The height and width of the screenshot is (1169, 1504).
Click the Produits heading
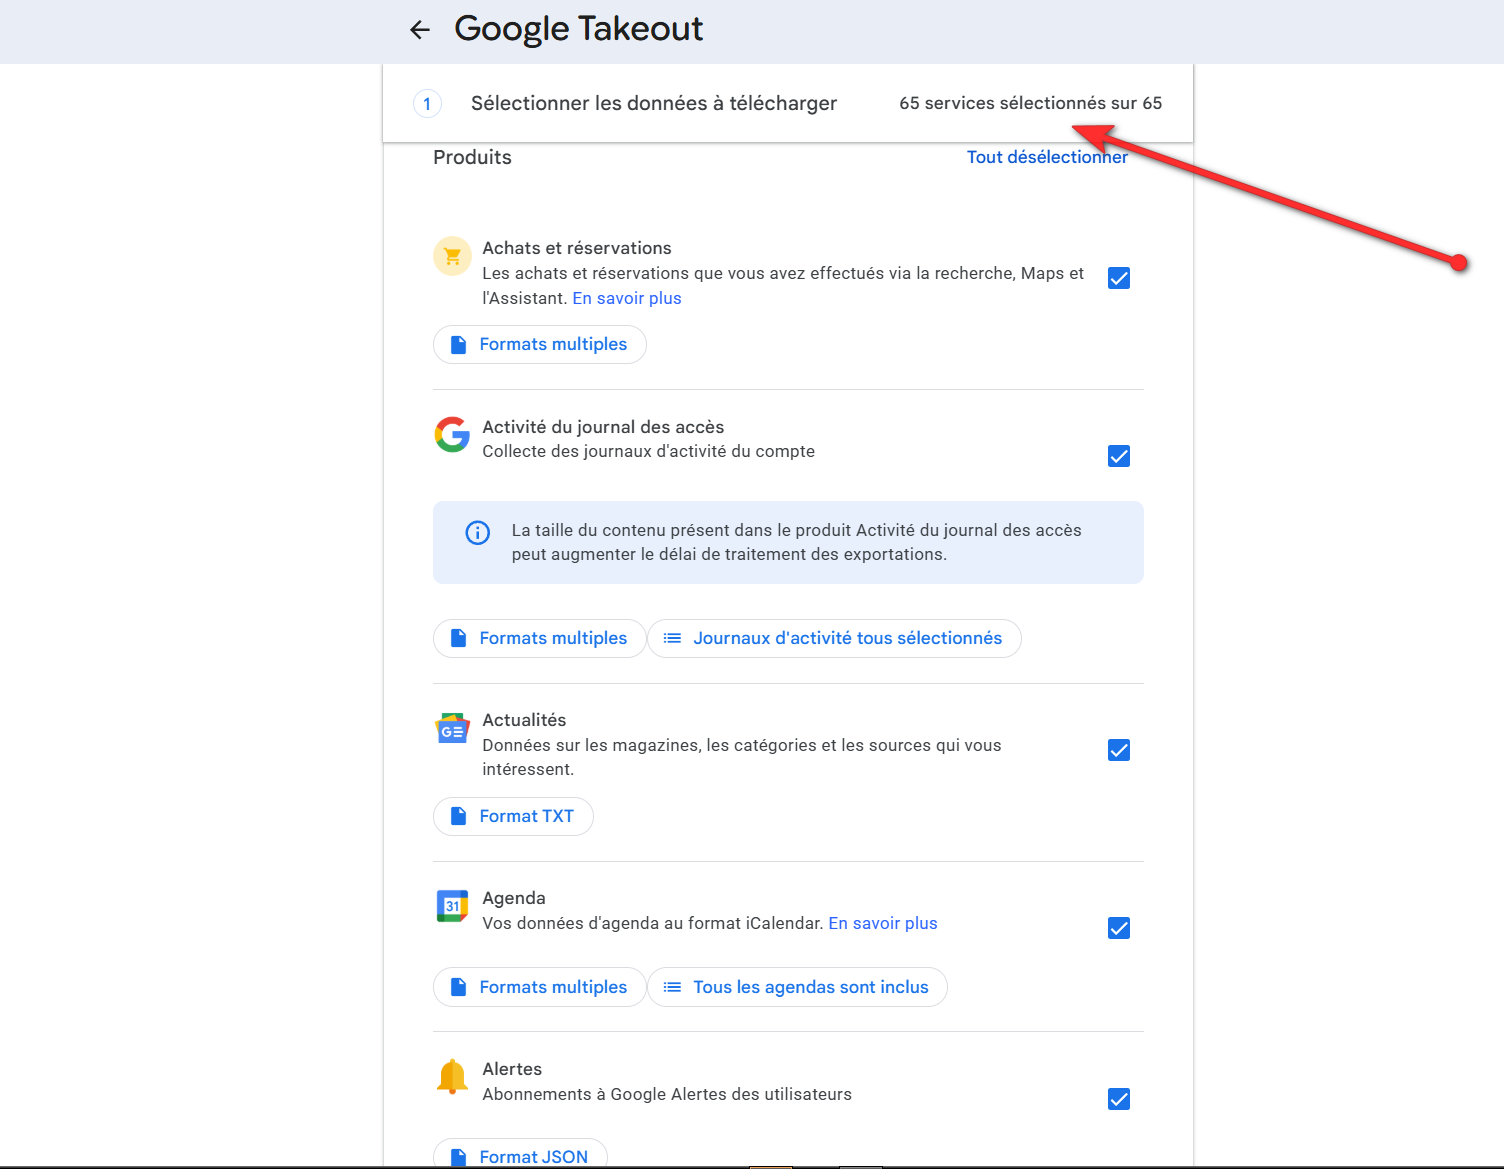[x=472, y=157]
